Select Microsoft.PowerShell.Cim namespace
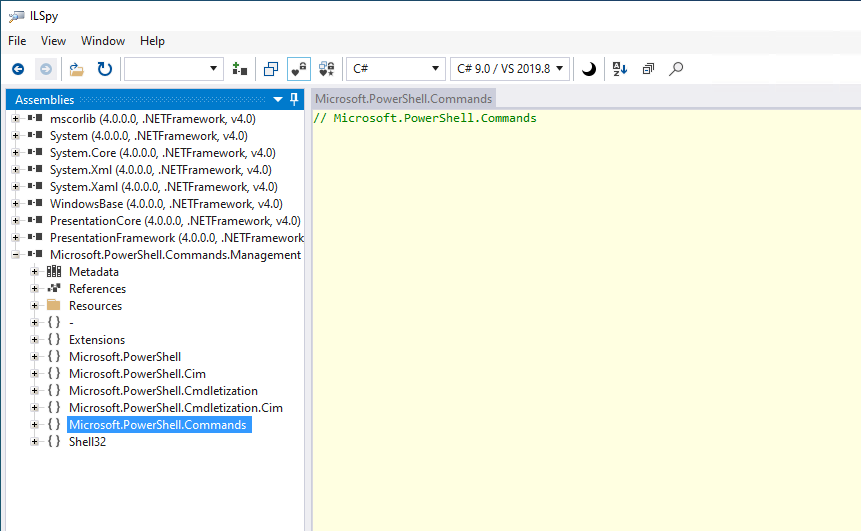The height and width of the screenshot is (531, 861). click(137, 374)
